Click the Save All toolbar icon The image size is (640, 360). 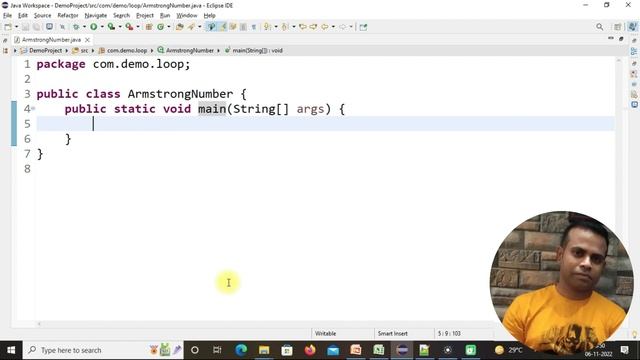point(36,27)
